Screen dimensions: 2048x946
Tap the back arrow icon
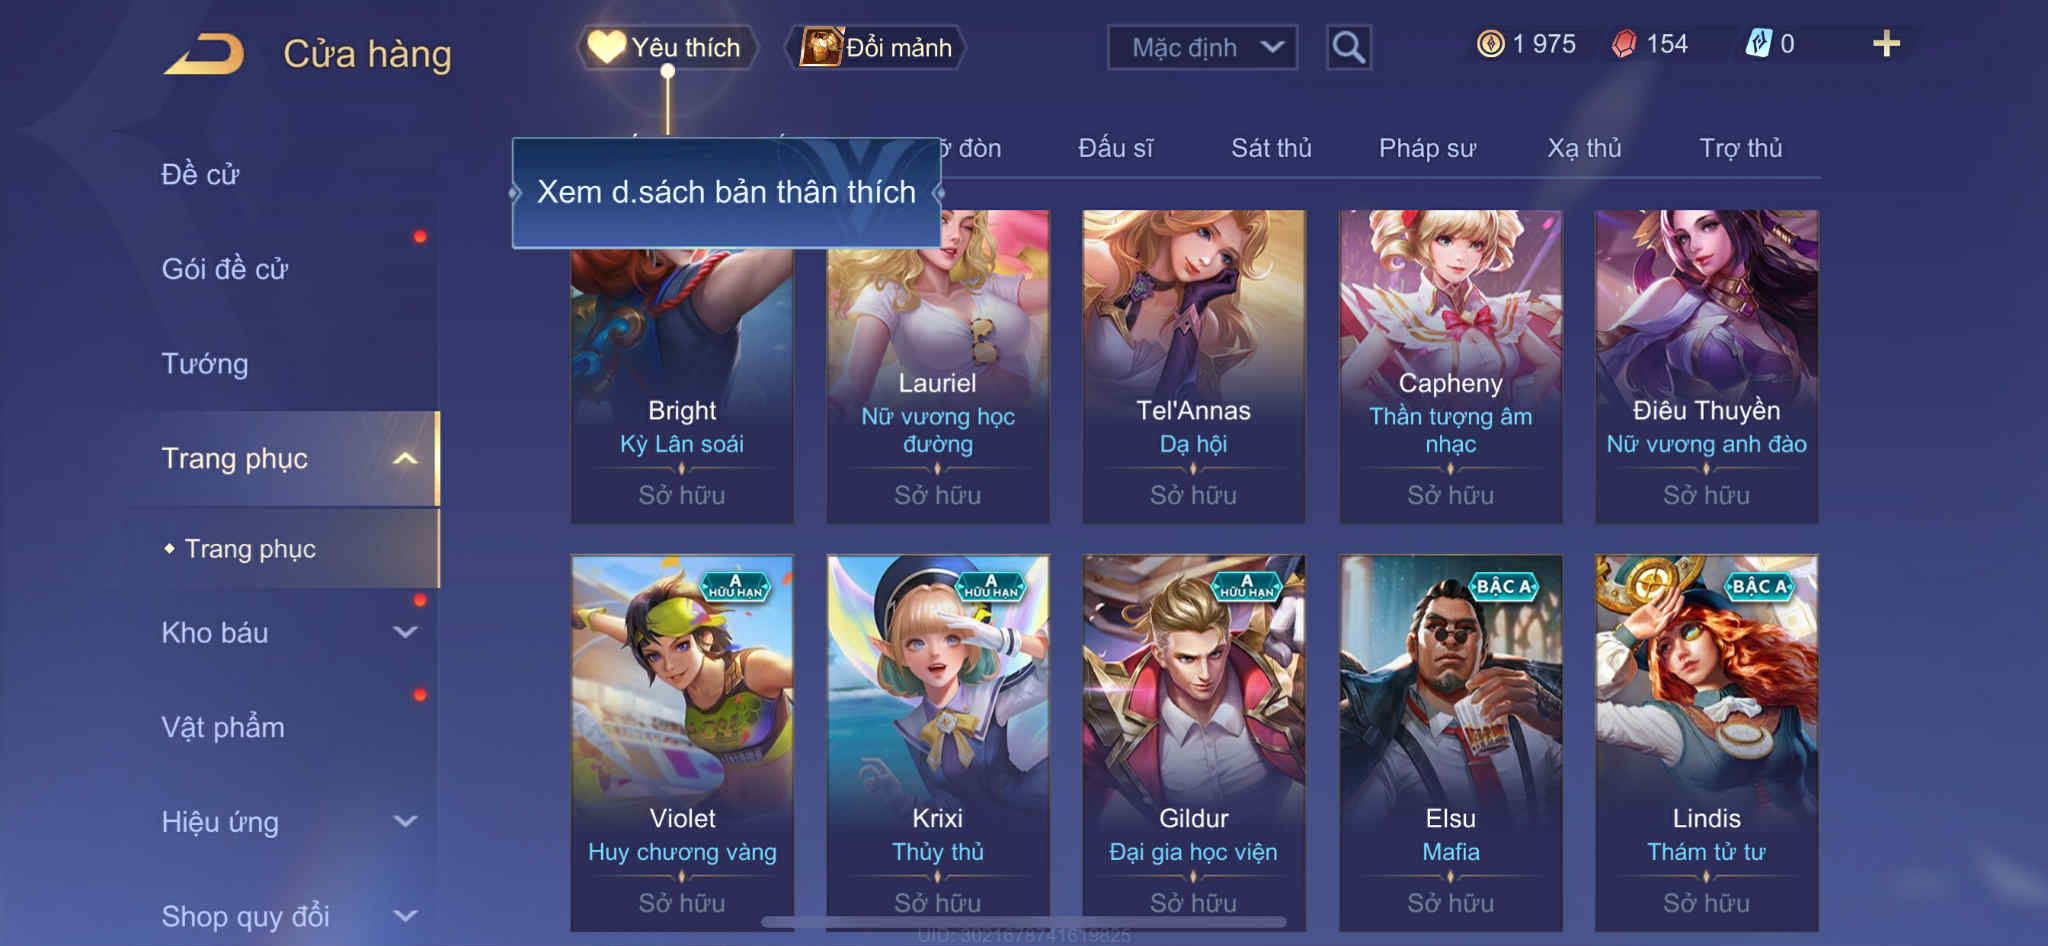click(205, 54)
